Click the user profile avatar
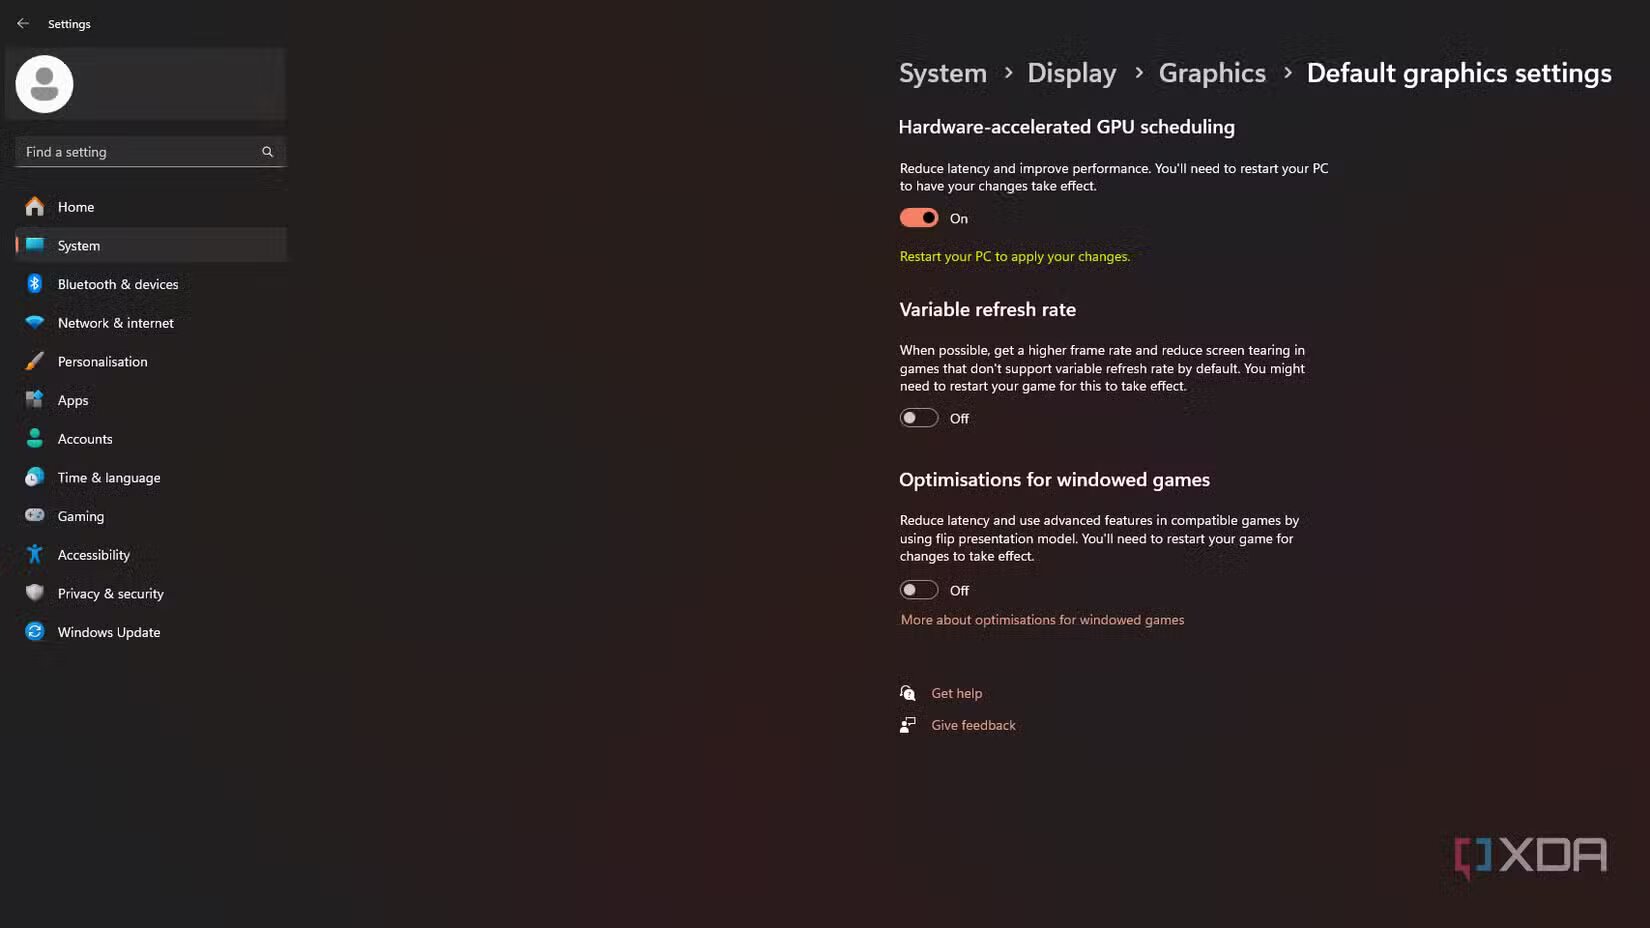The width and height of the screenshot is (1650, 928). (x=44, y=84)
